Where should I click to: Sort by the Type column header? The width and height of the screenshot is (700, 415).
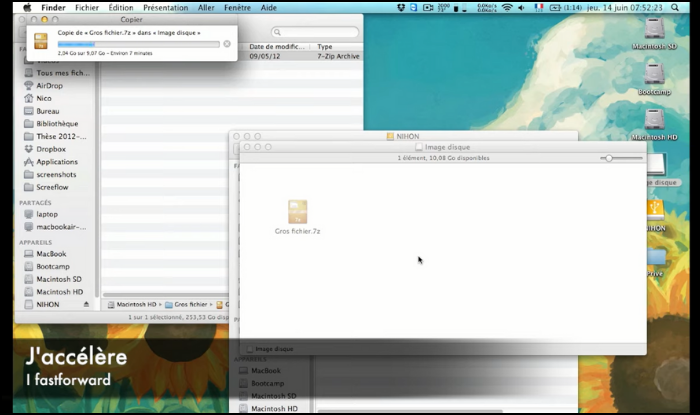point(325,47)
